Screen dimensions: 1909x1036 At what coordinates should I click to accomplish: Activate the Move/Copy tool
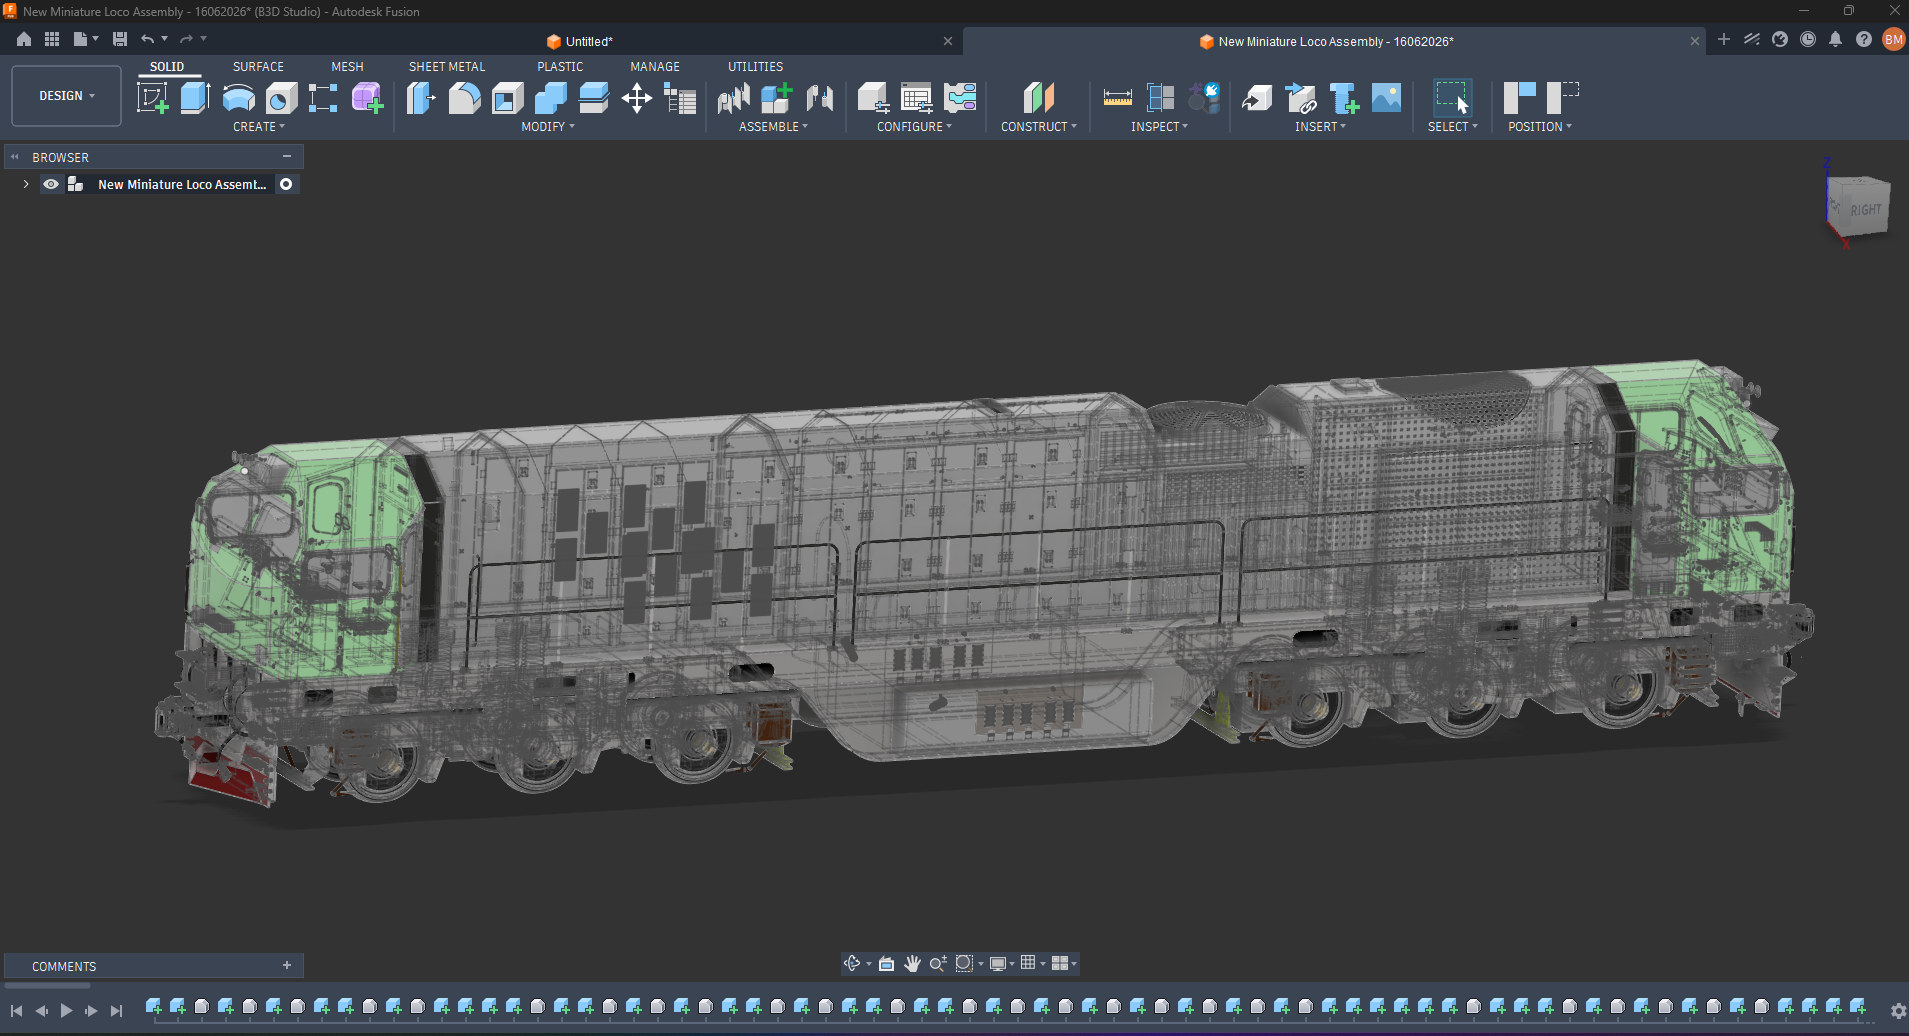[x=636, y=98]
